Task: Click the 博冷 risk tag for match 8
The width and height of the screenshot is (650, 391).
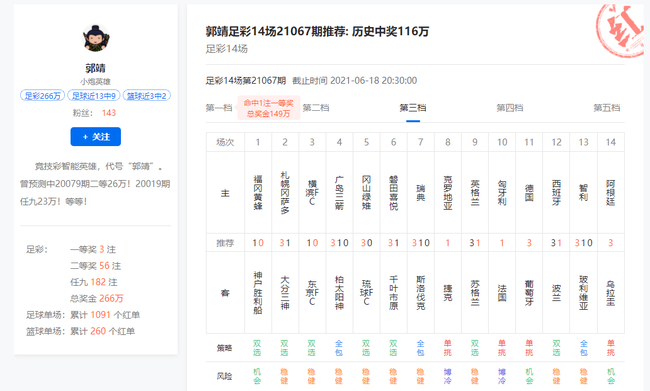Action: 448,376
